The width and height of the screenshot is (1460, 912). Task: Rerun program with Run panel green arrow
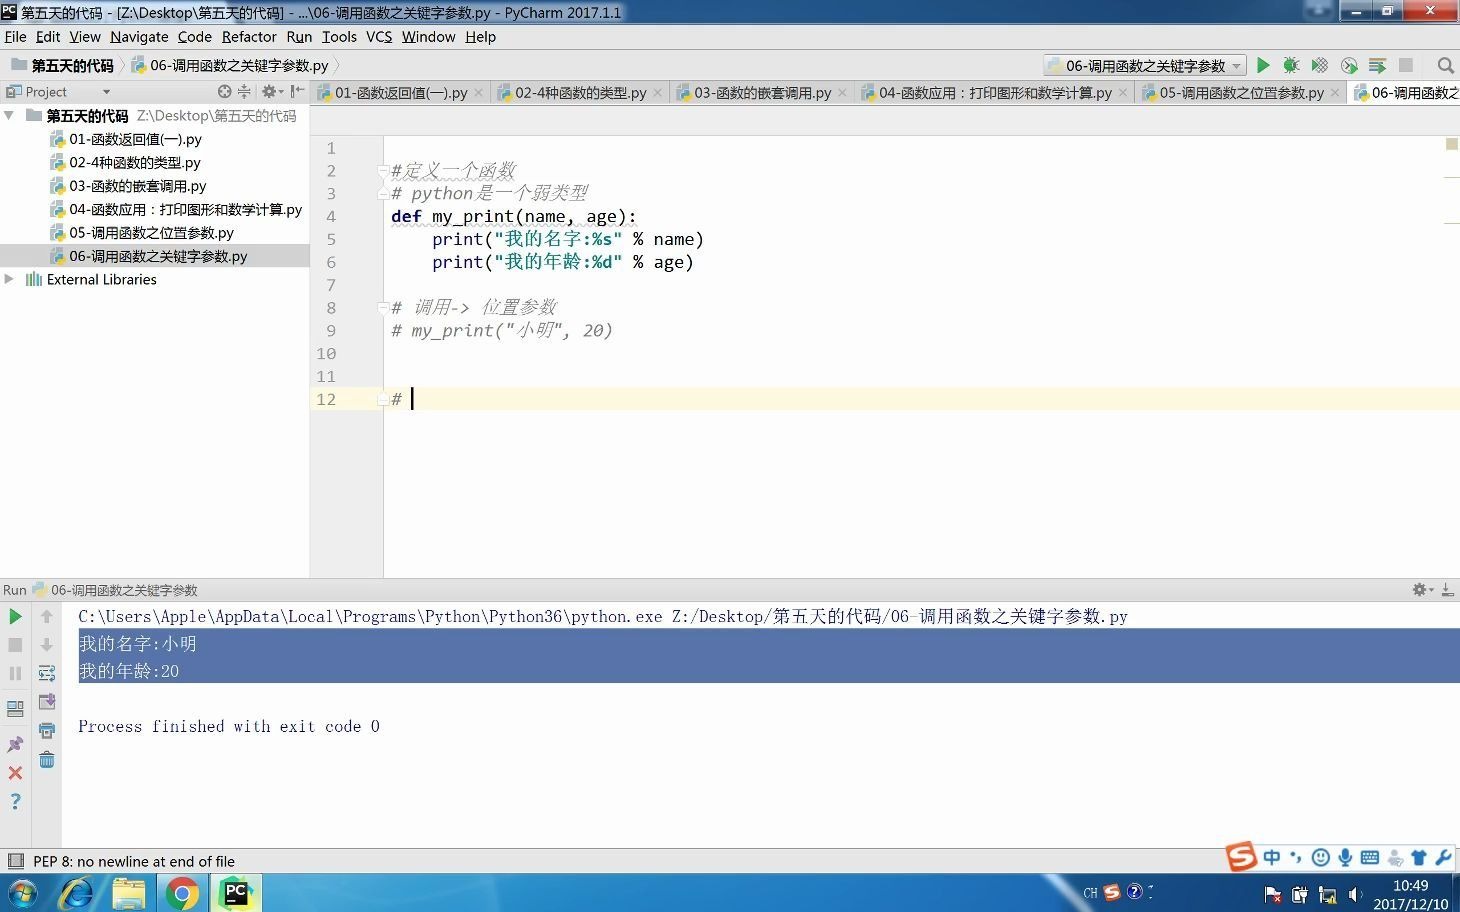[x=15, y=616]
